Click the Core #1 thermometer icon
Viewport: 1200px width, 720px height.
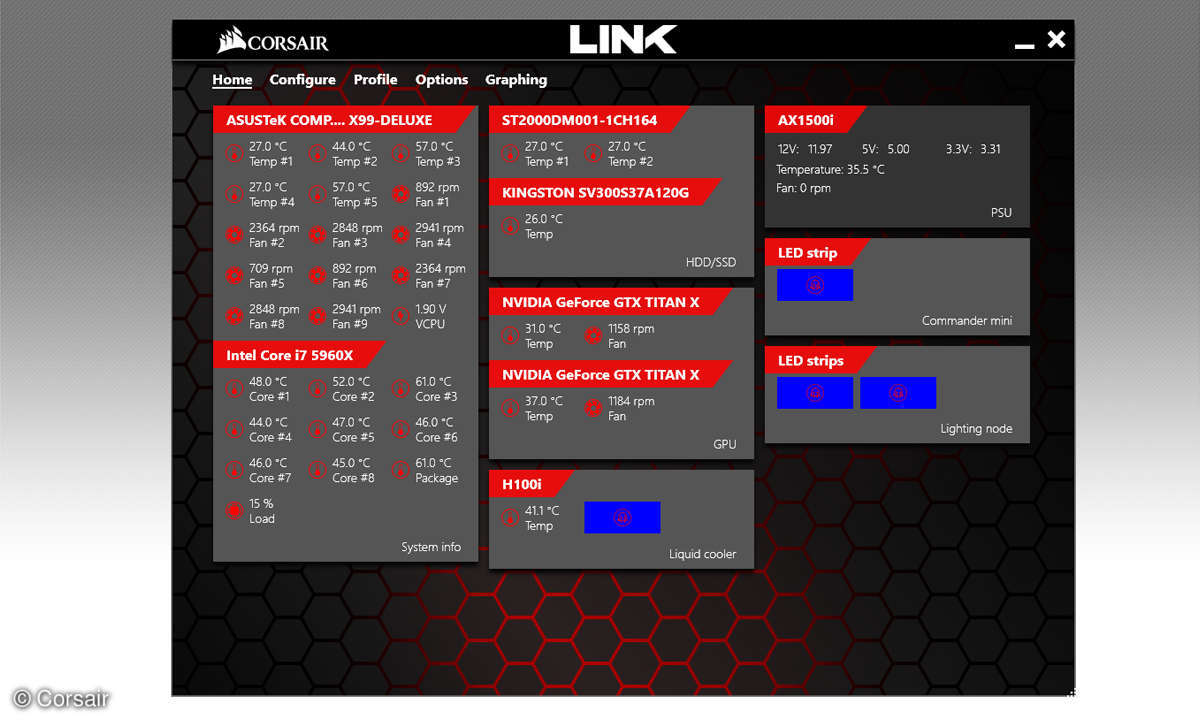(x=234, y=389)
